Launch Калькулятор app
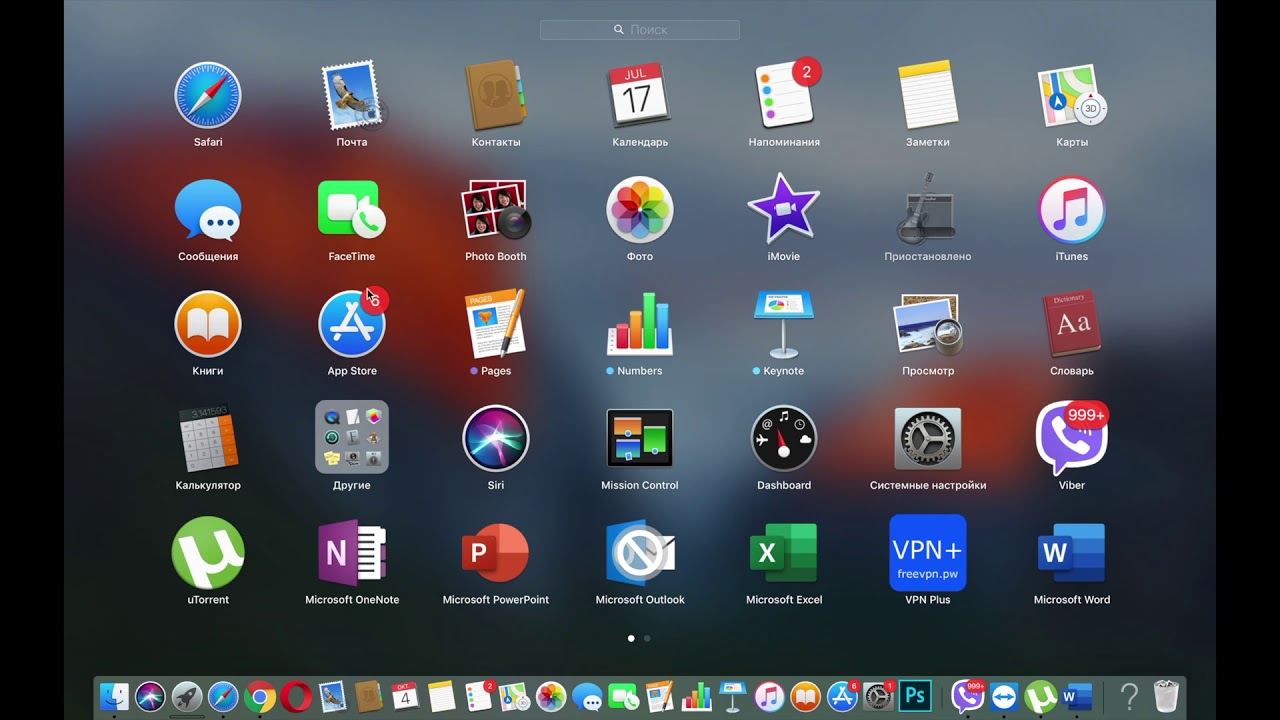This screenshot has width=1280, height=720. click(208, 438)
